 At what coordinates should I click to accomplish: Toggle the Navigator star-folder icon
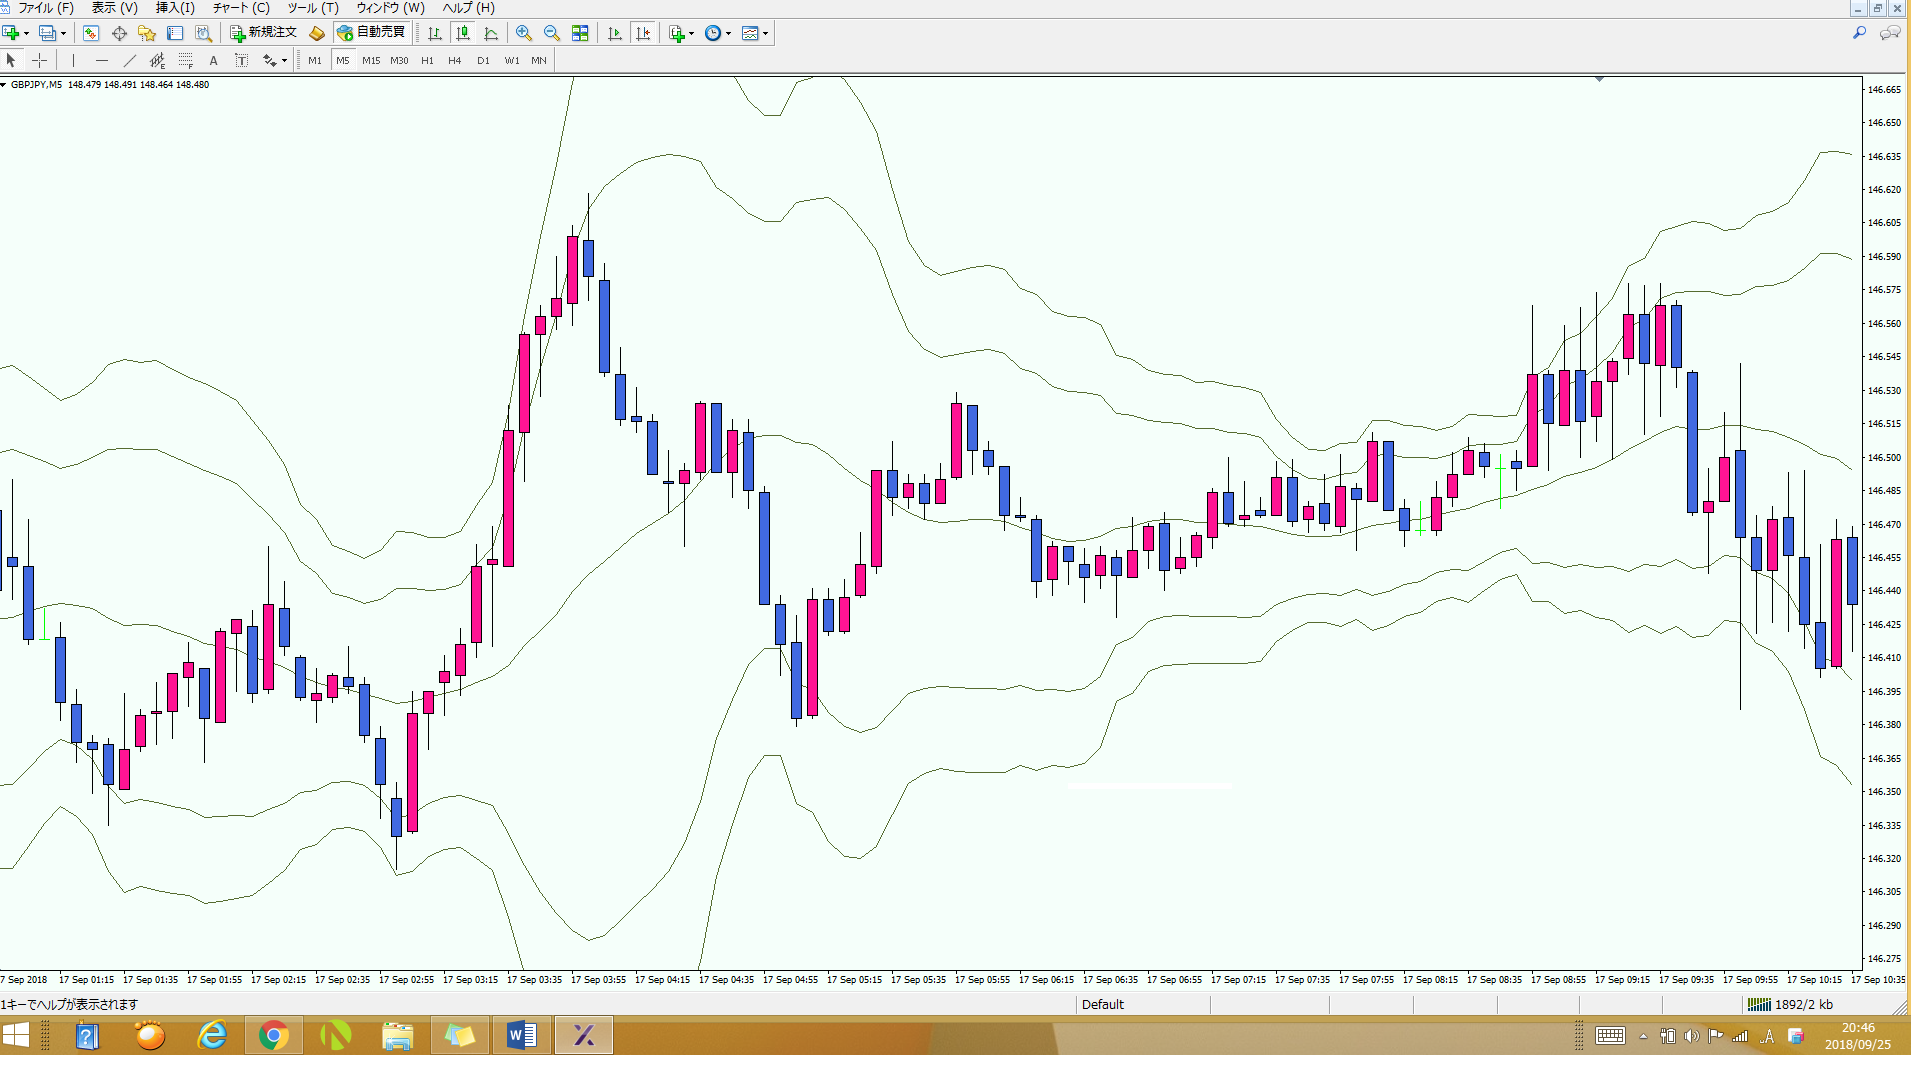click(x=147, y=33)
